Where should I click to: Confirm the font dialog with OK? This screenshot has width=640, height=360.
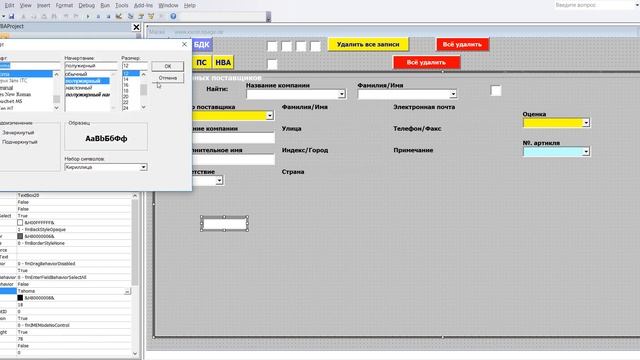(x=168, y=66)
